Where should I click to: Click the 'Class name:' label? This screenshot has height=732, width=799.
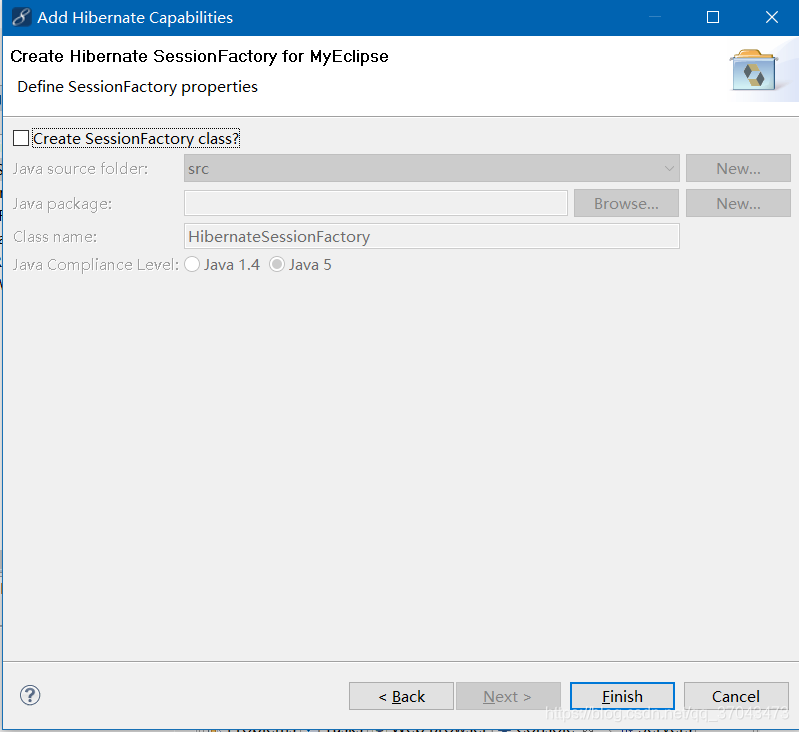click(x=55, y=236)
